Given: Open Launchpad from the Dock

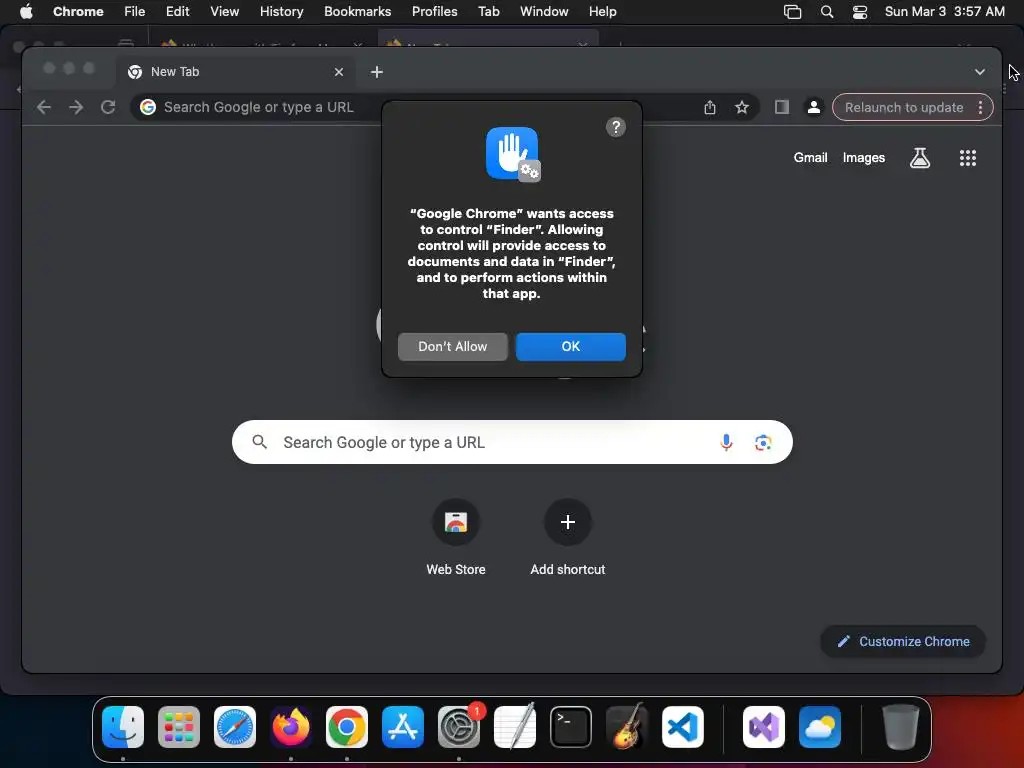Looking at the screenshot, I should click(x=179, y=727).
